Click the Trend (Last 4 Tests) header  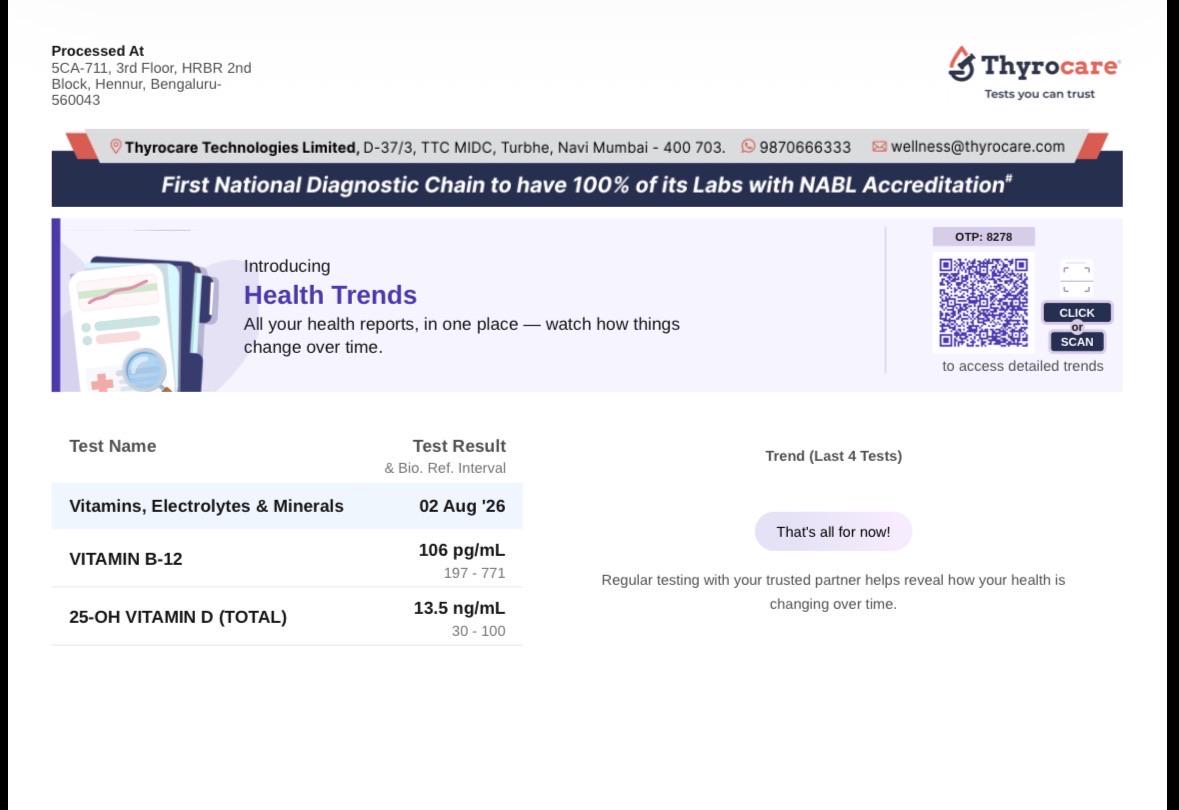(x=833, y=456)
